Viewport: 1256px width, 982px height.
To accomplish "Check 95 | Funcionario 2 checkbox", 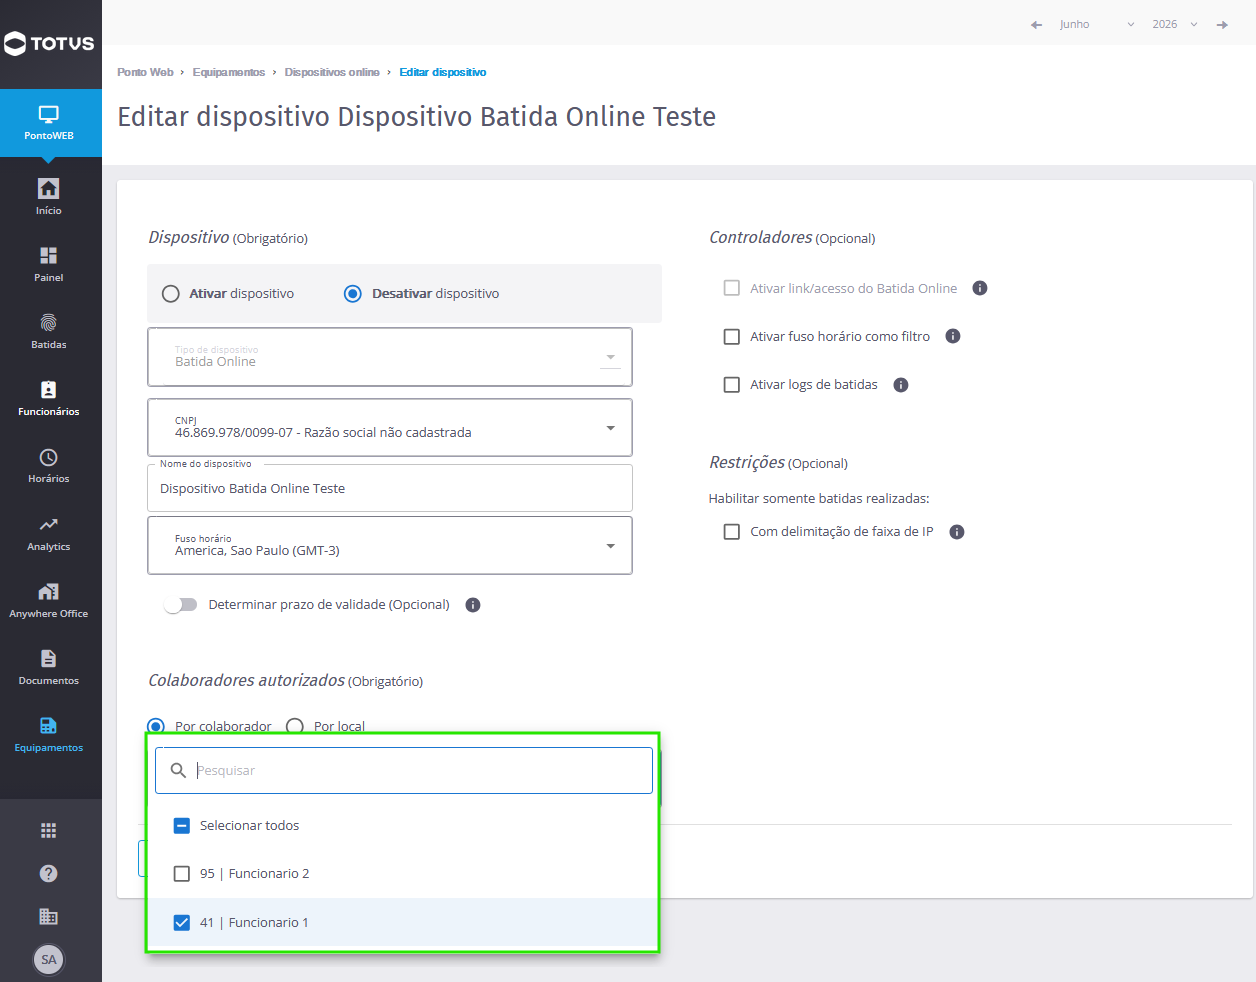I will pos(182,874).
